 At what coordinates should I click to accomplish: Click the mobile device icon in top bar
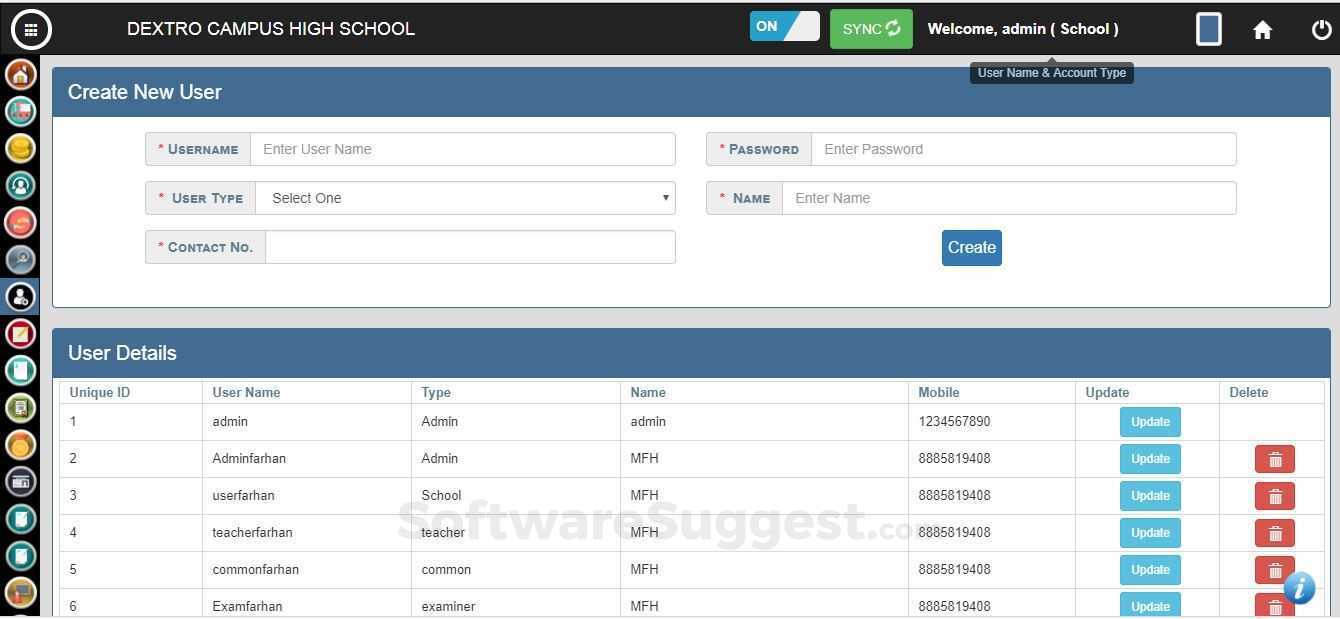(x=1208, y=29)
